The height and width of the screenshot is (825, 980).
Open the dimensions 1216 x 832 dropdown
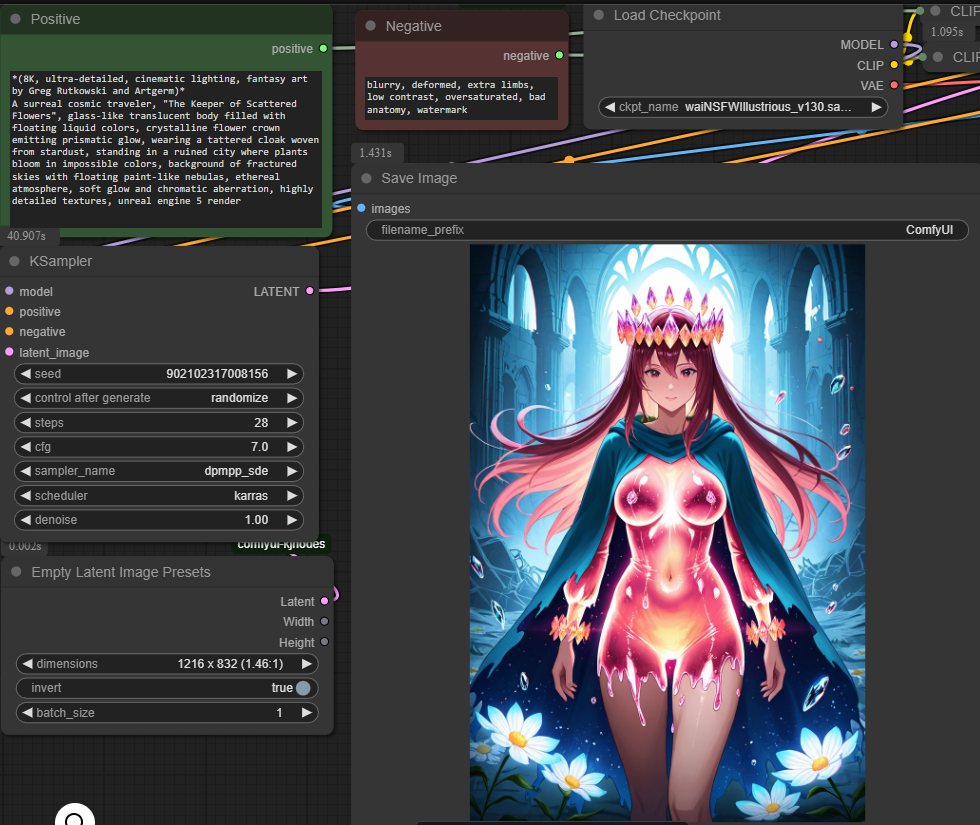point(167,664)
